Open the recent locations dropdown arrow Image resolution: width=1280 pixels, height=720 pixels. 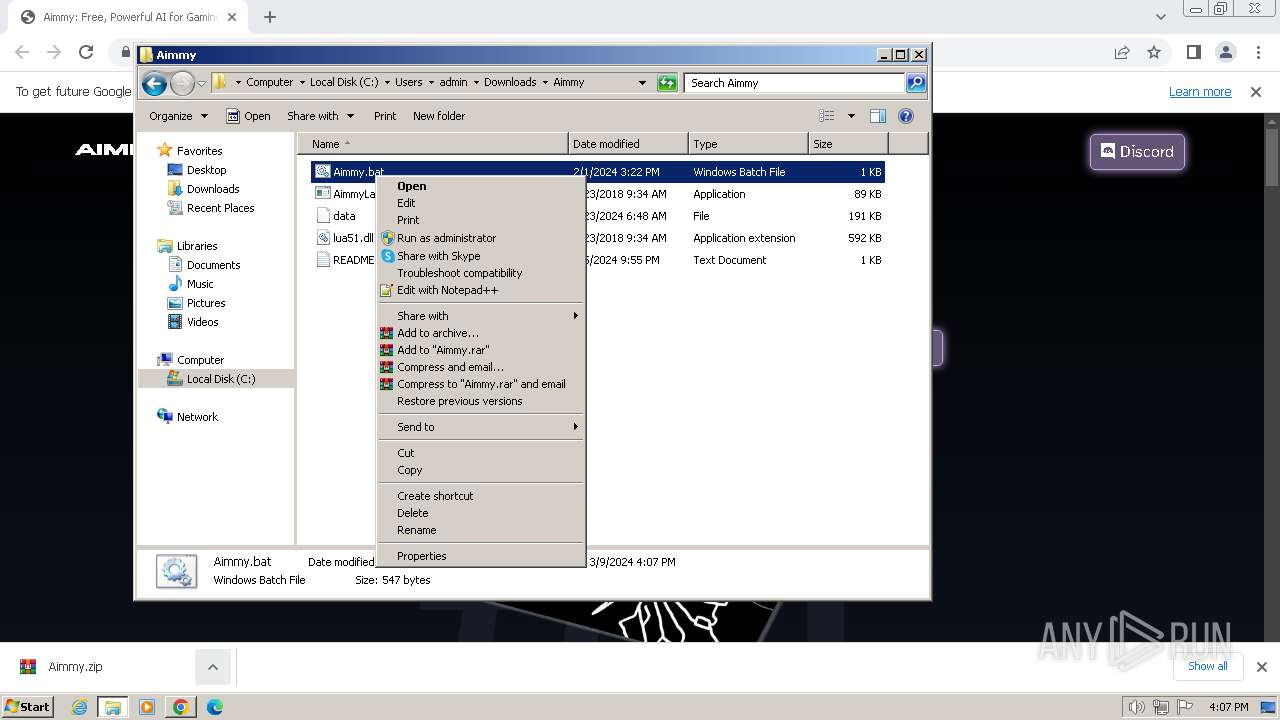click(x=201, y=83)
